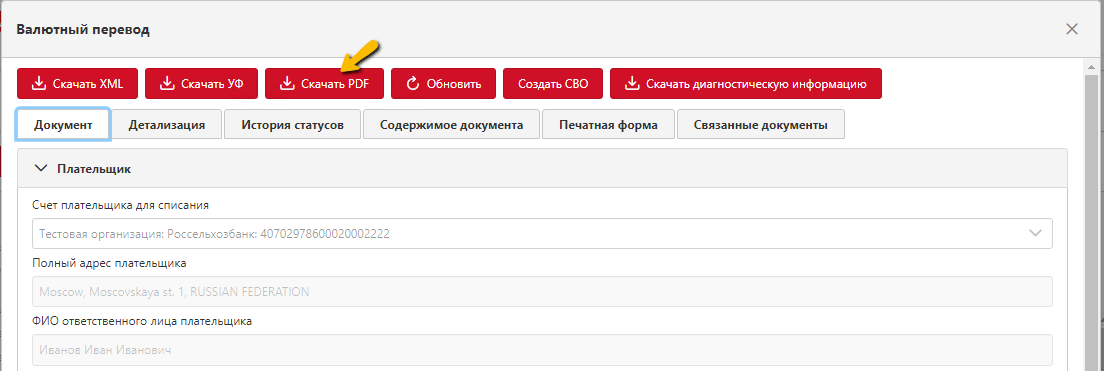
Task: Click Скачать диагностическую информацию button text
Action: pos(755,84)
